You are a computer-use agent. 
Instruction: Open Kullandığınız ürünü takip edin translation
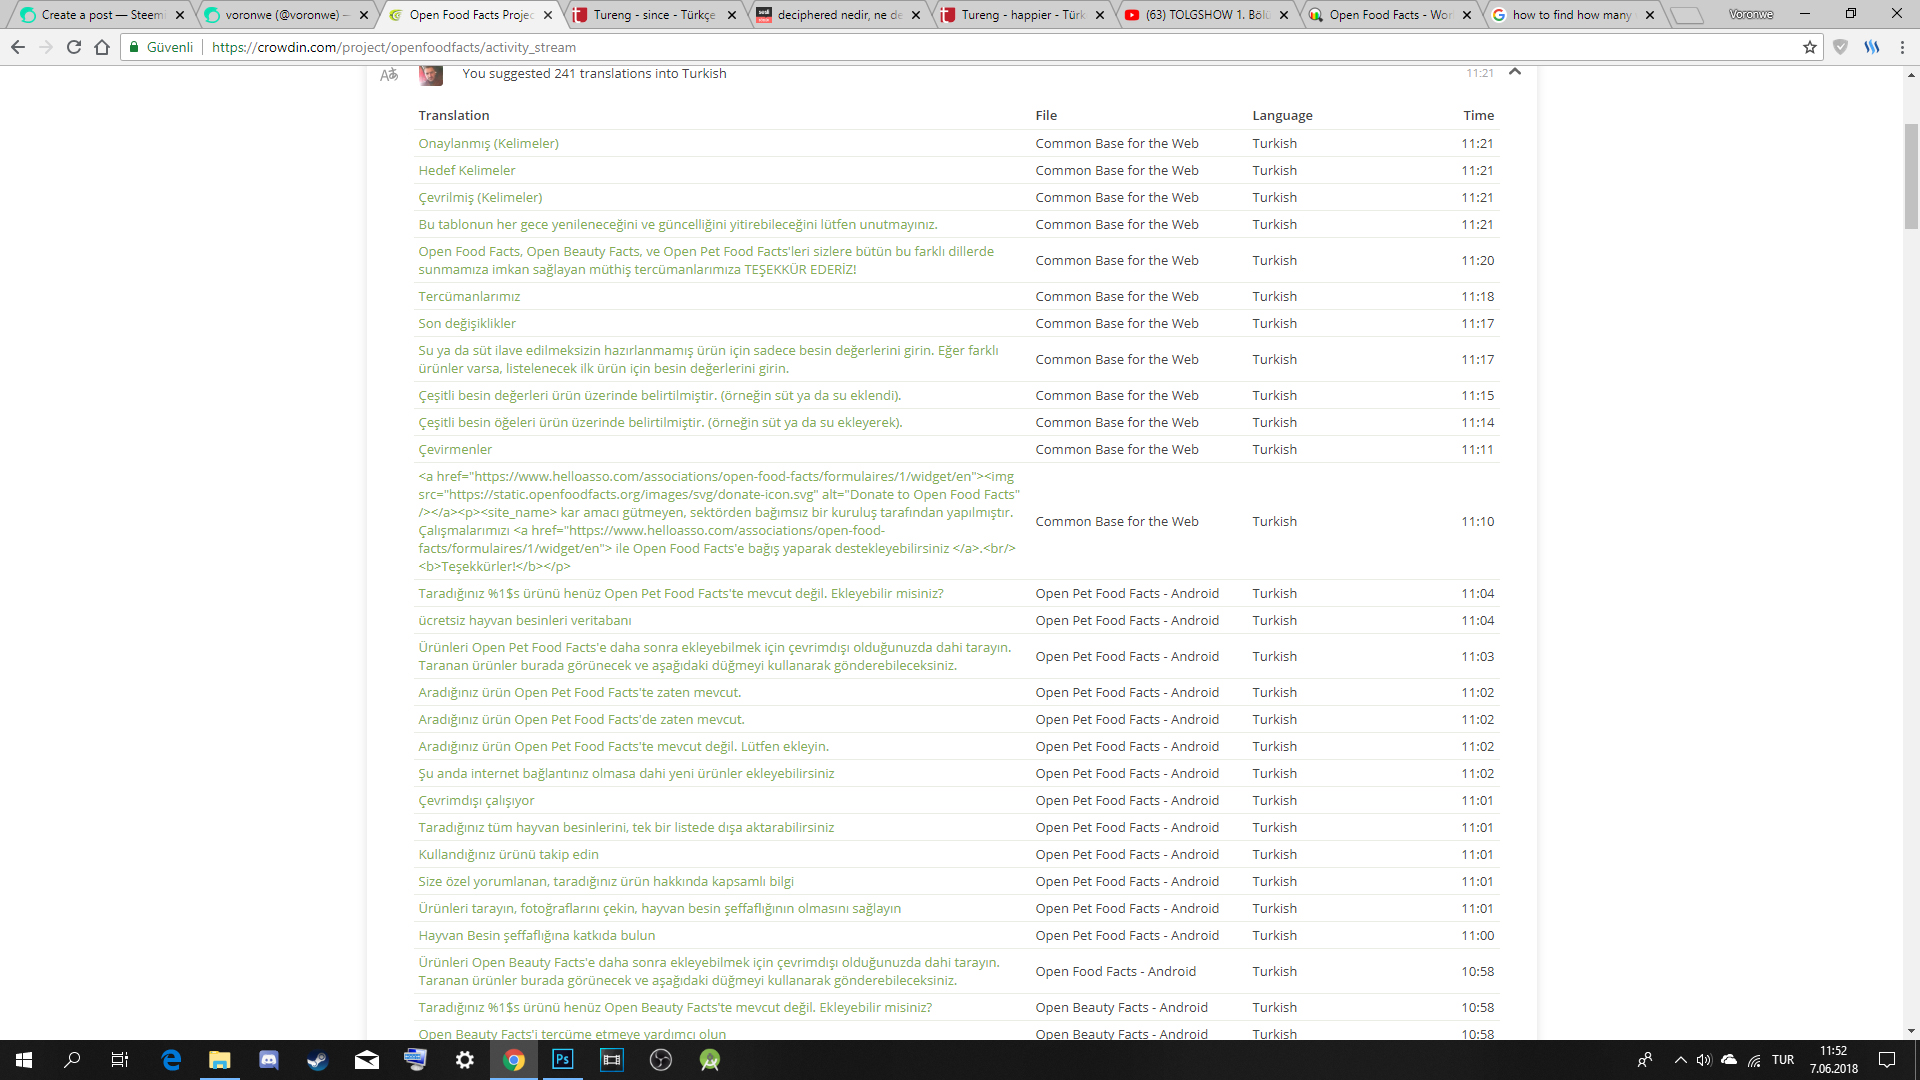(x=508, y=854)
